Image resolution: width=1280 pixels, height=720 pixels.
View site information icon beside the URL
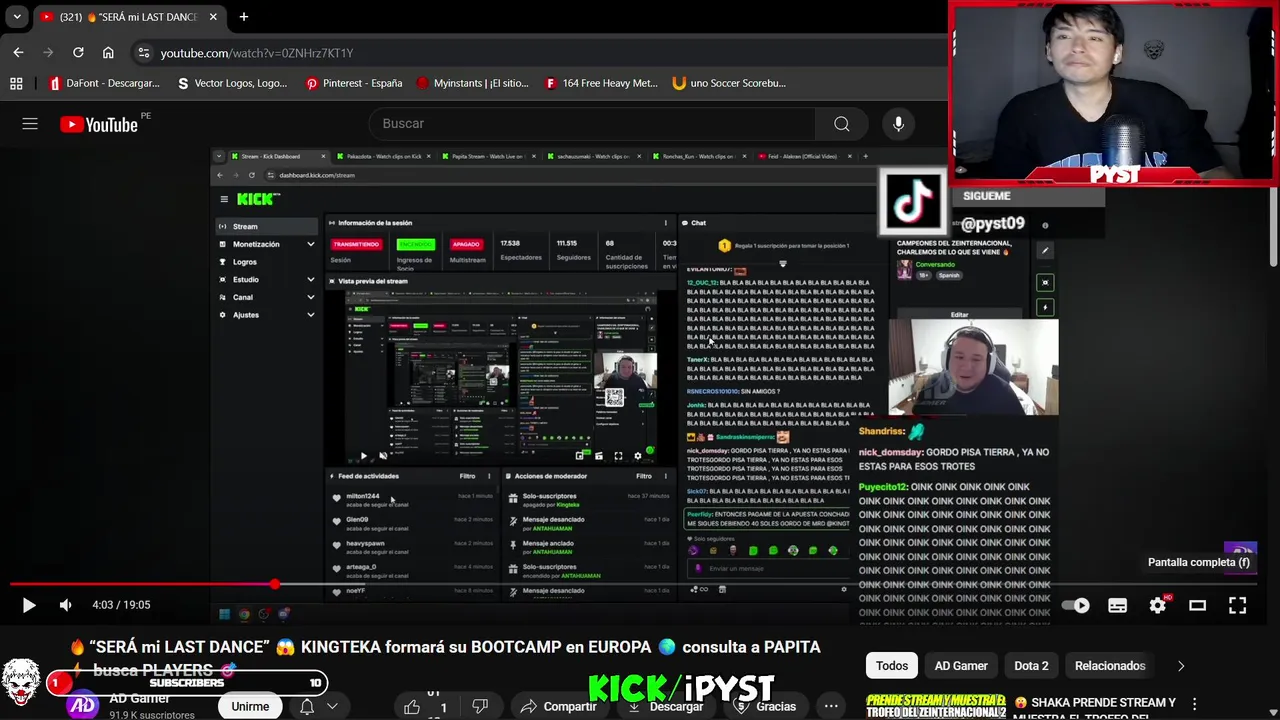coord(143,53)
